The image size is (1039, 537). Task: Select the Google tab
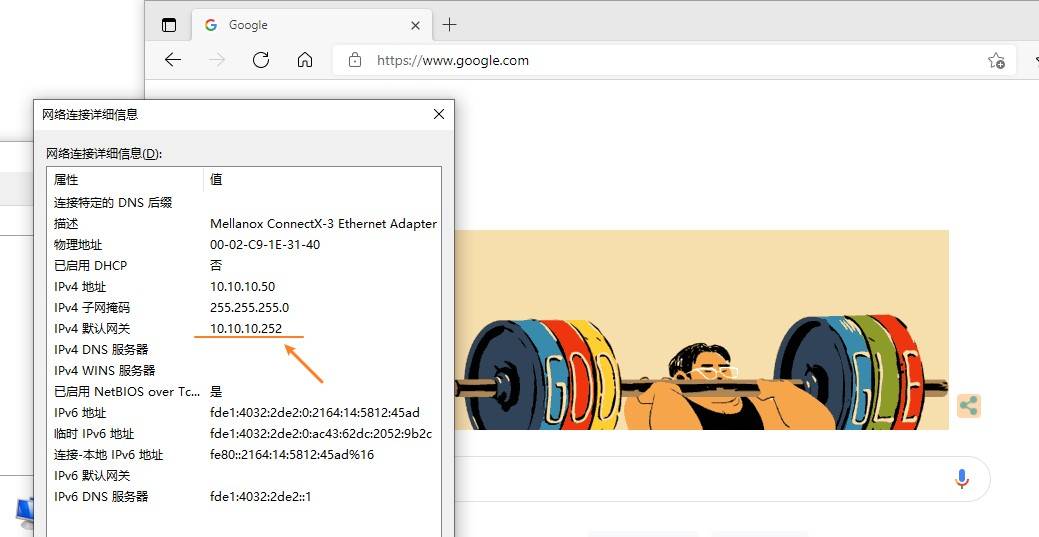[311, 25]
